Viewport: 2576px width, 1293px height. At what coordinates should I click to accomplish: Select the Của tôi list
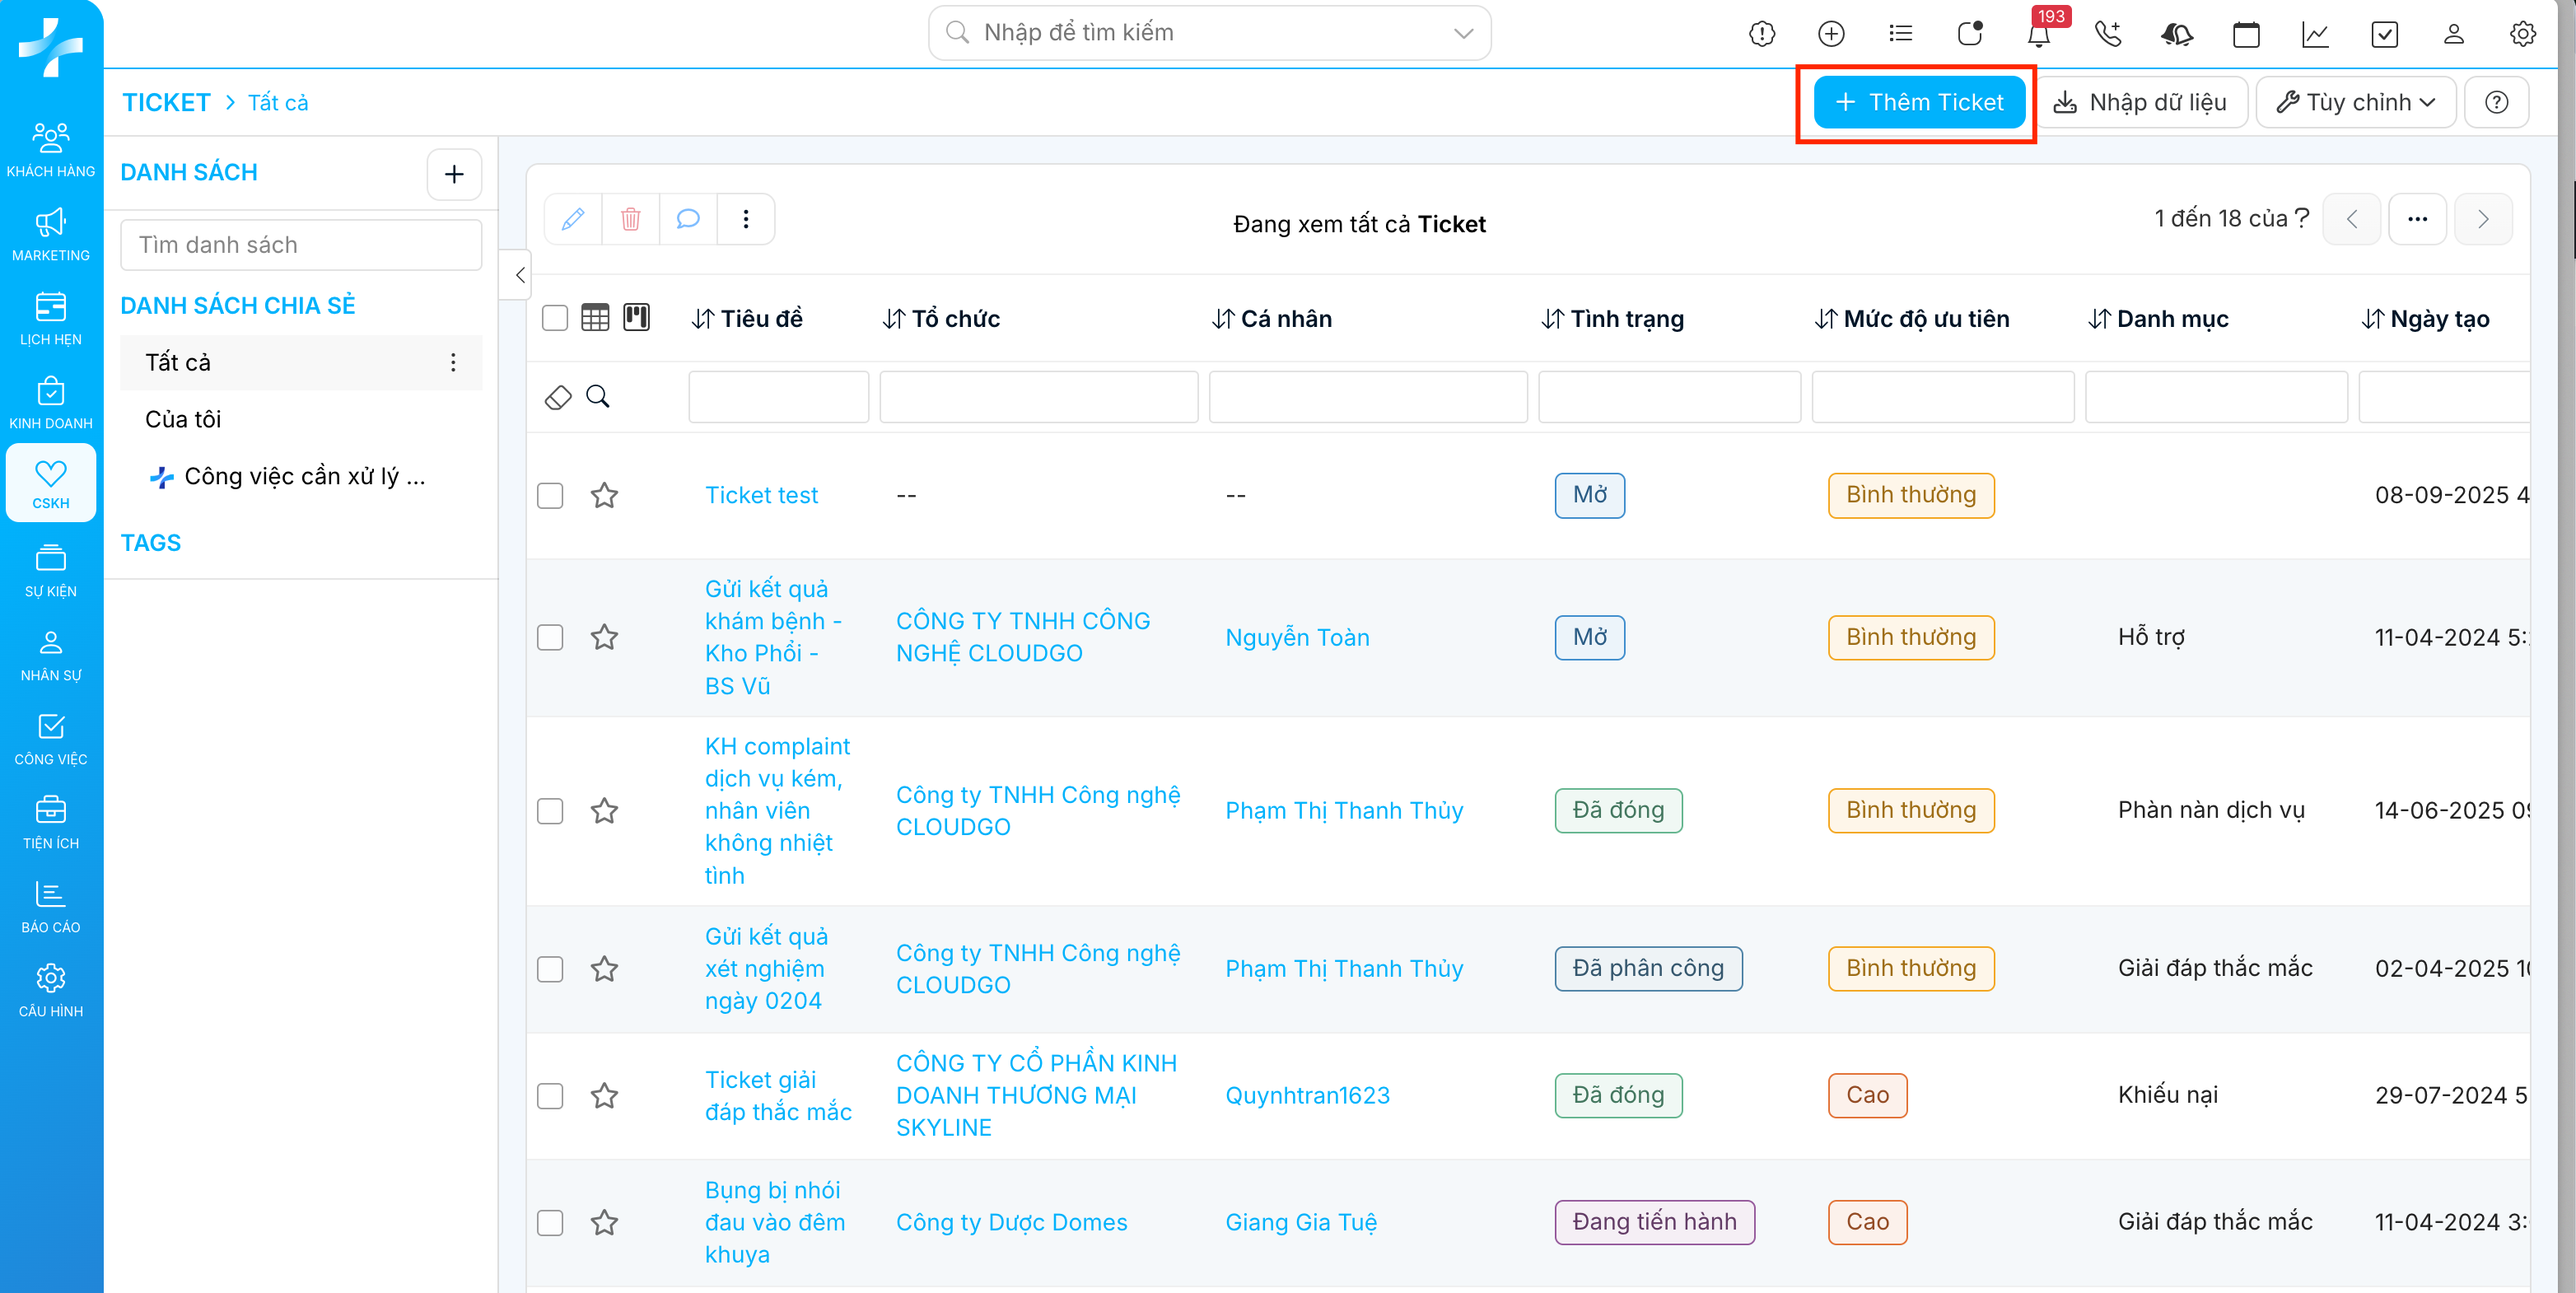point(183,419)
